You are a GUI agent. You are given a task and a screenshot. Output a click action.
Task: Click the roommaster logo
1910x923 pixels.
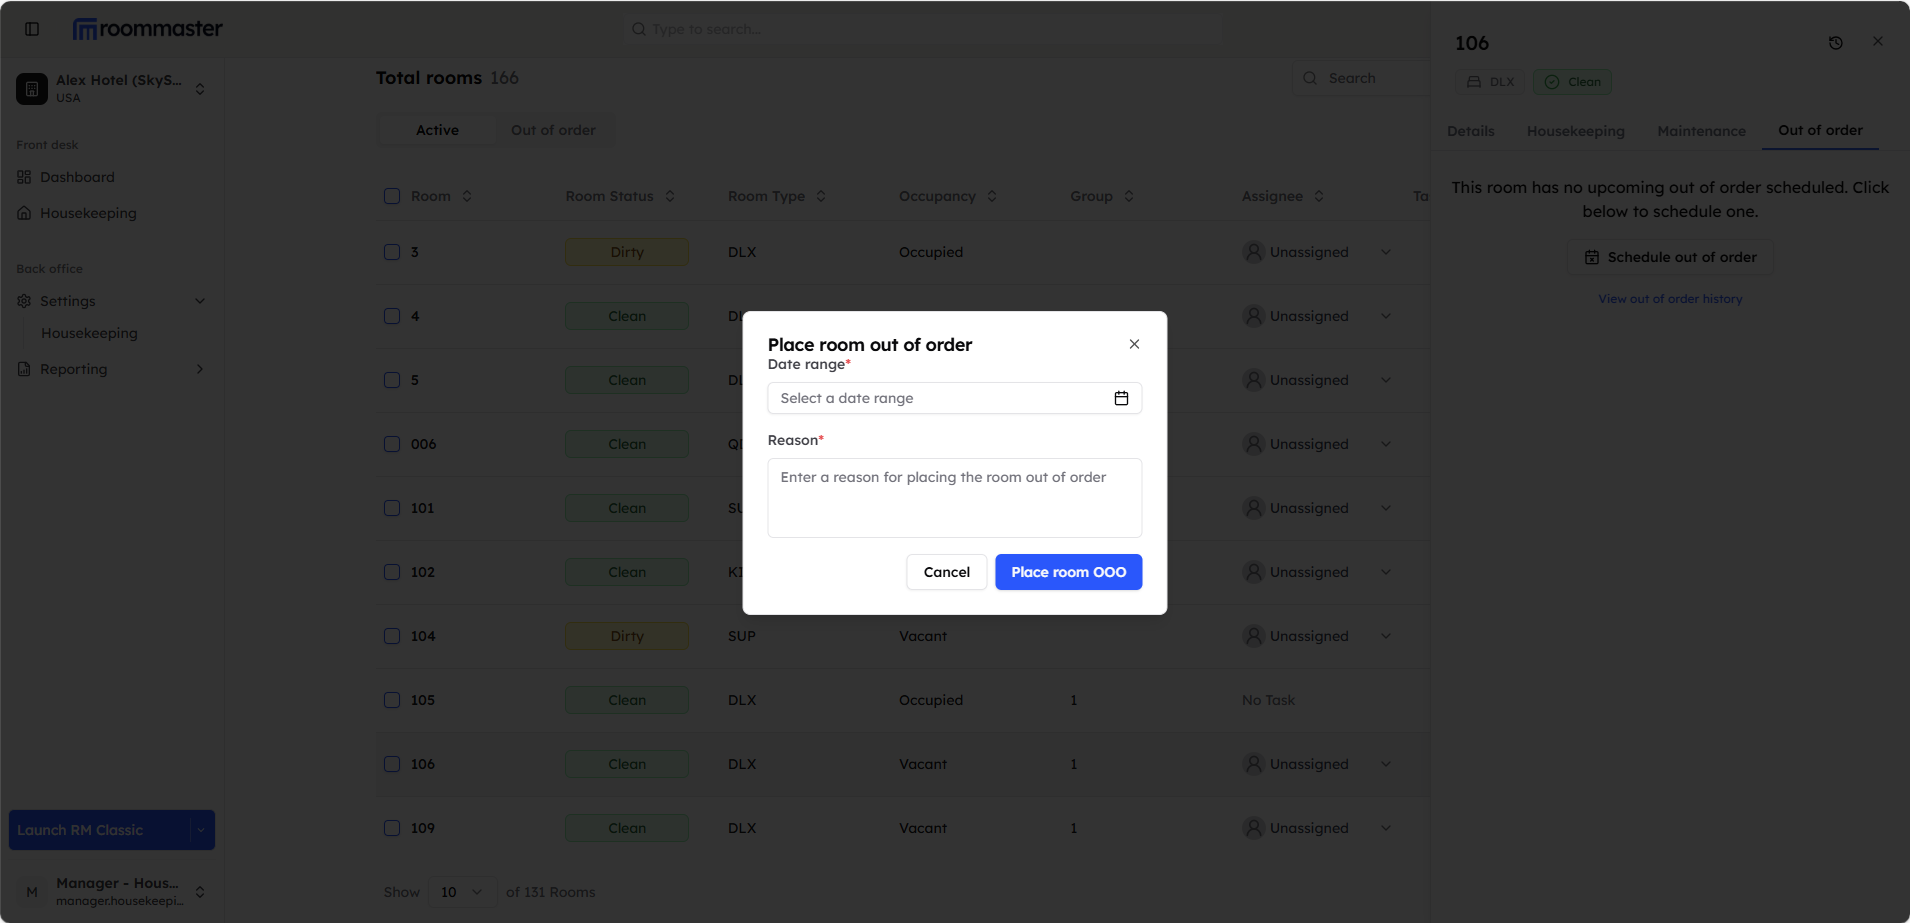pyautogui.click(x=148, y=29)
